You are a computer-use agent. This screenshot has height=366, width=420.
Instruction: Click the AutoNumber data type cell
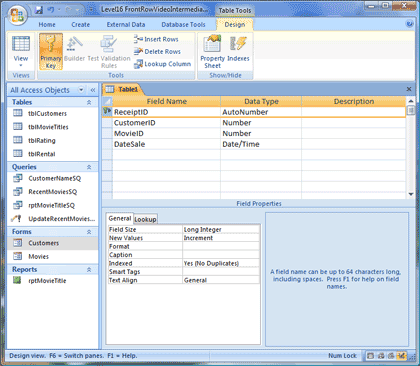click(261, 112)
